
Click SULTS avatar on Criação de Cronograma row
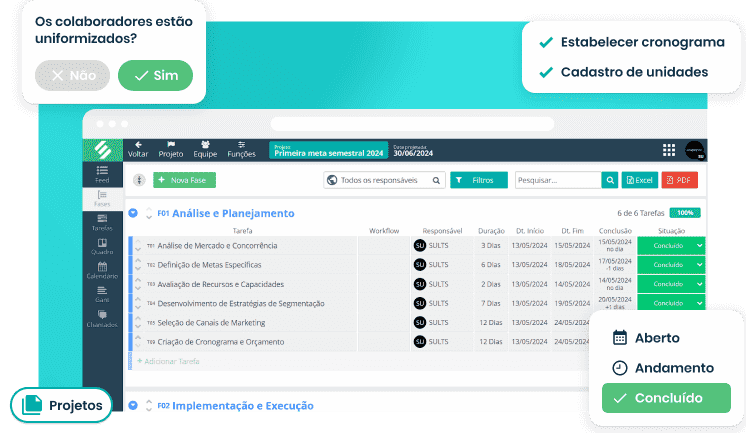point(420,342)
